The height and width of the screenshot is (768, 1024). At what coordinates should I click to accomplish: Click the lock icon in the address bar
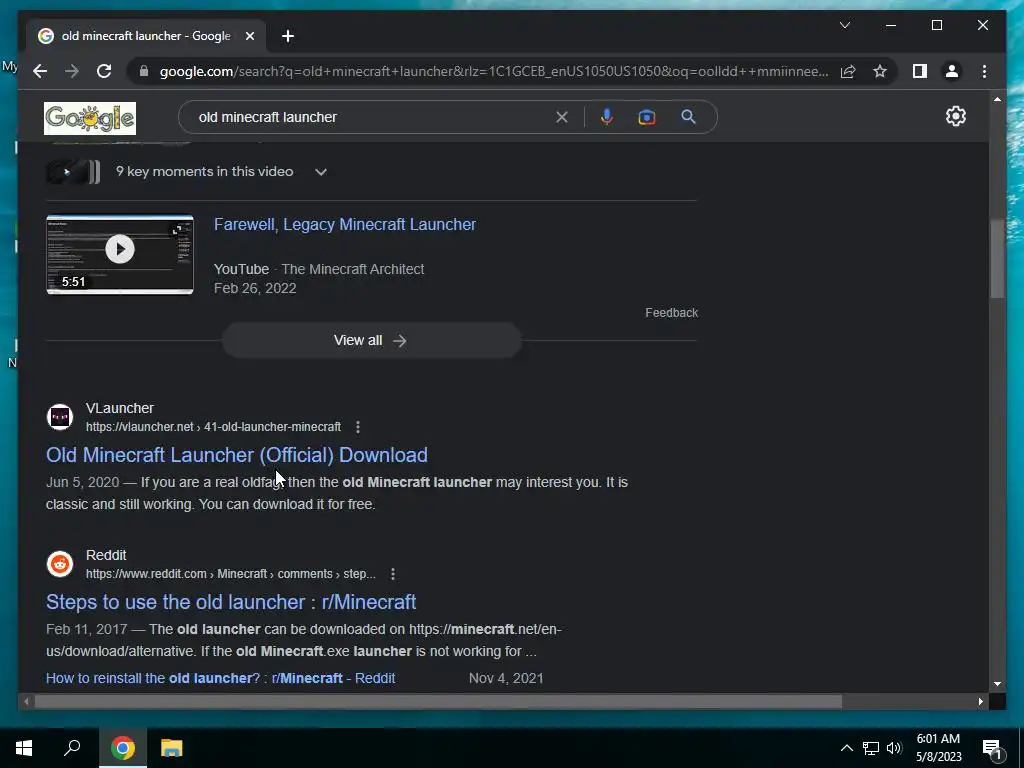pos(144,71)
